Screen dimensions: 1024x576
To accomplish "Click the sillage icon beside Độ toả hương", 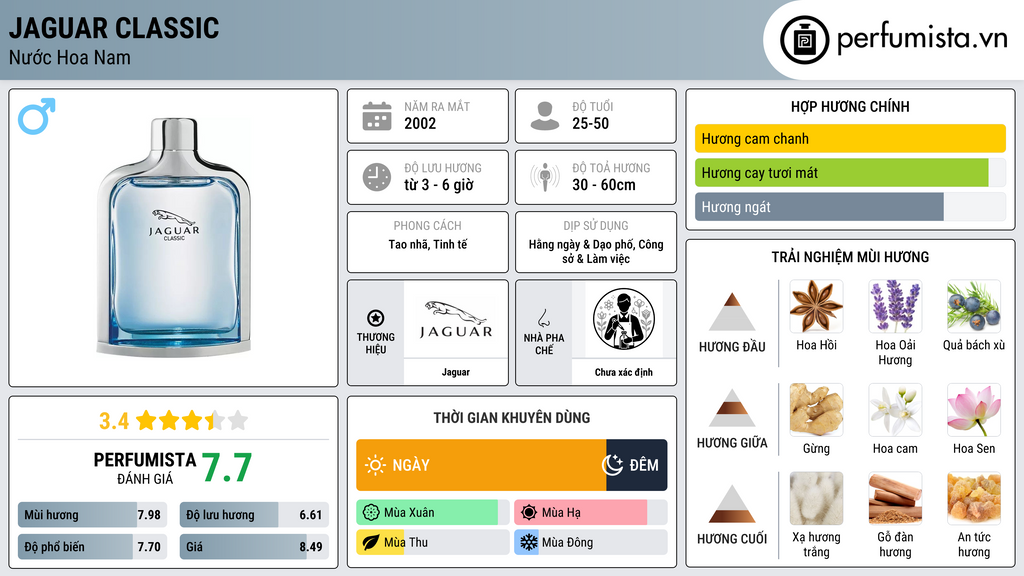I will 545,177.
